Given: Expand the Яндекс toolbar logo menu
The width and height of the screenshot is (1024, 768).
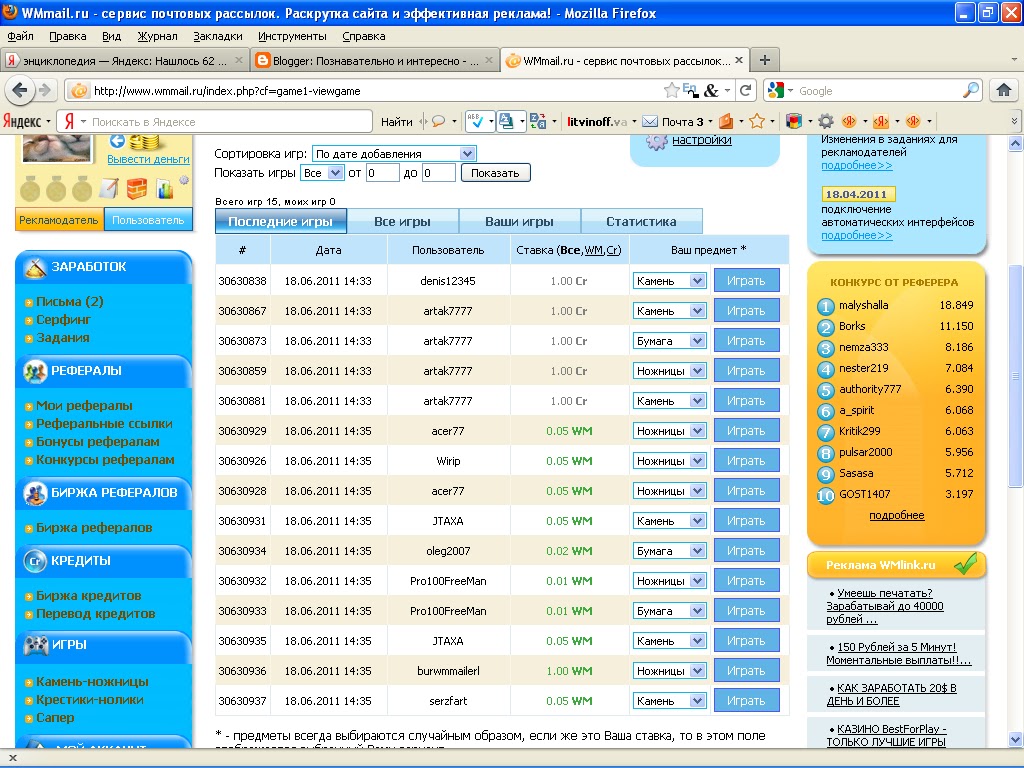Looking at the screenshot, I should [27, 121].
